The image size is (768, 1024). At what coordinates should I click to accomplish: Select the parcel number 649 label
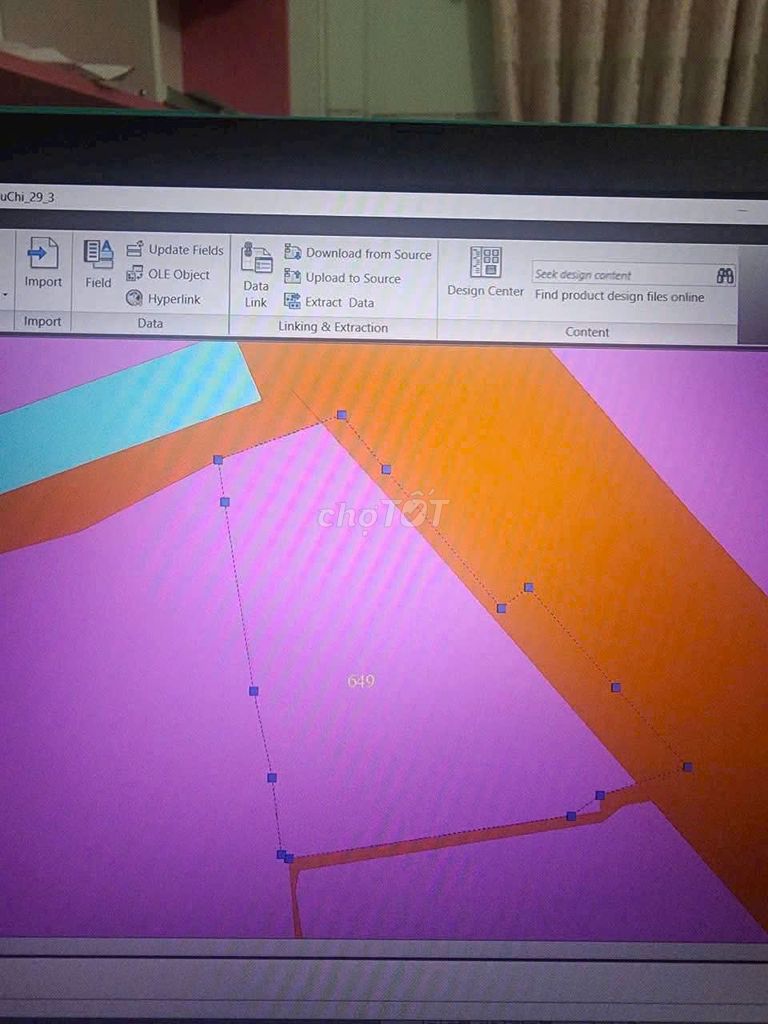360,681
